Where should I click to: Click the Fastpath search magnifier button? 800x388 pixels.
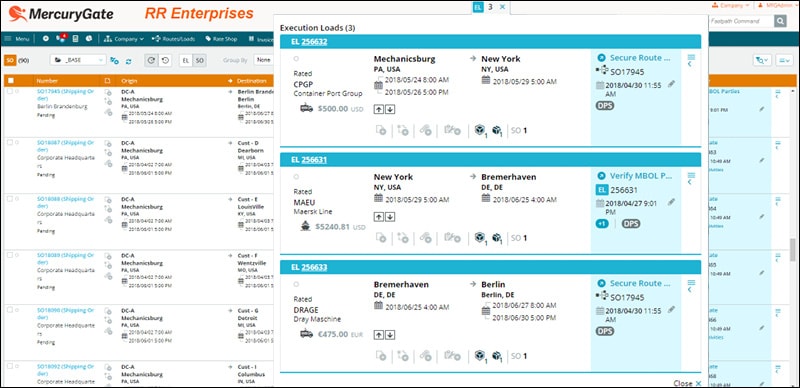(x=780, y=21)
